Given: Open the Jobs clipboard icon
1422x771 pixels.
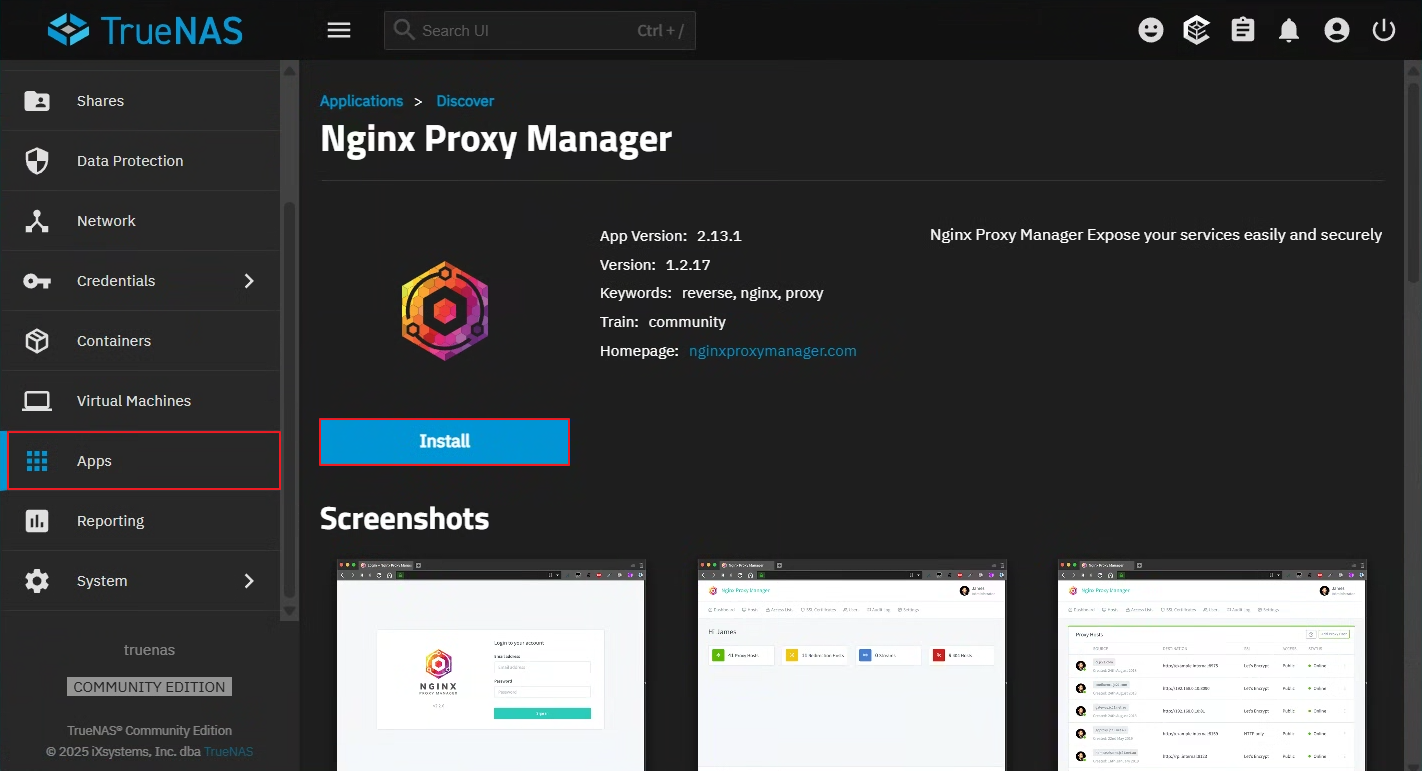Looking at the screenshot, I should tap(1243, 30).
